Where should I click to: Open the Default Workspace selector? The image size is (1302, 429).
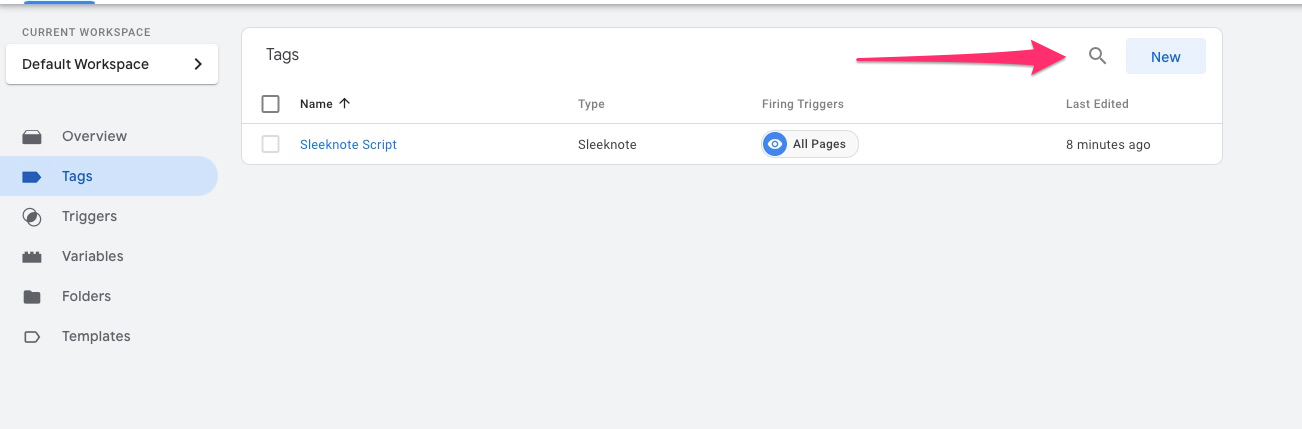[x=112, y=64]
